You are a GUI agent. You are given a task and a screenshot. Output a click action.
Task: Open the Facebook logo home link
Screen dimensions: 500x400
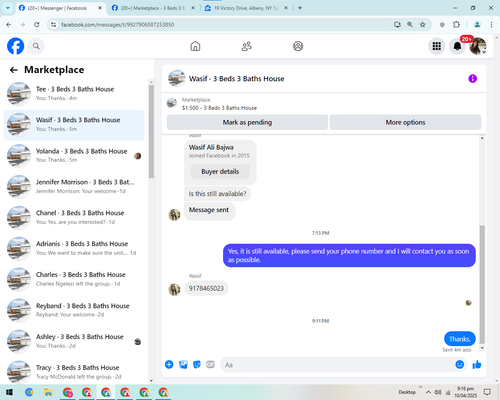(x=16, y=46)
